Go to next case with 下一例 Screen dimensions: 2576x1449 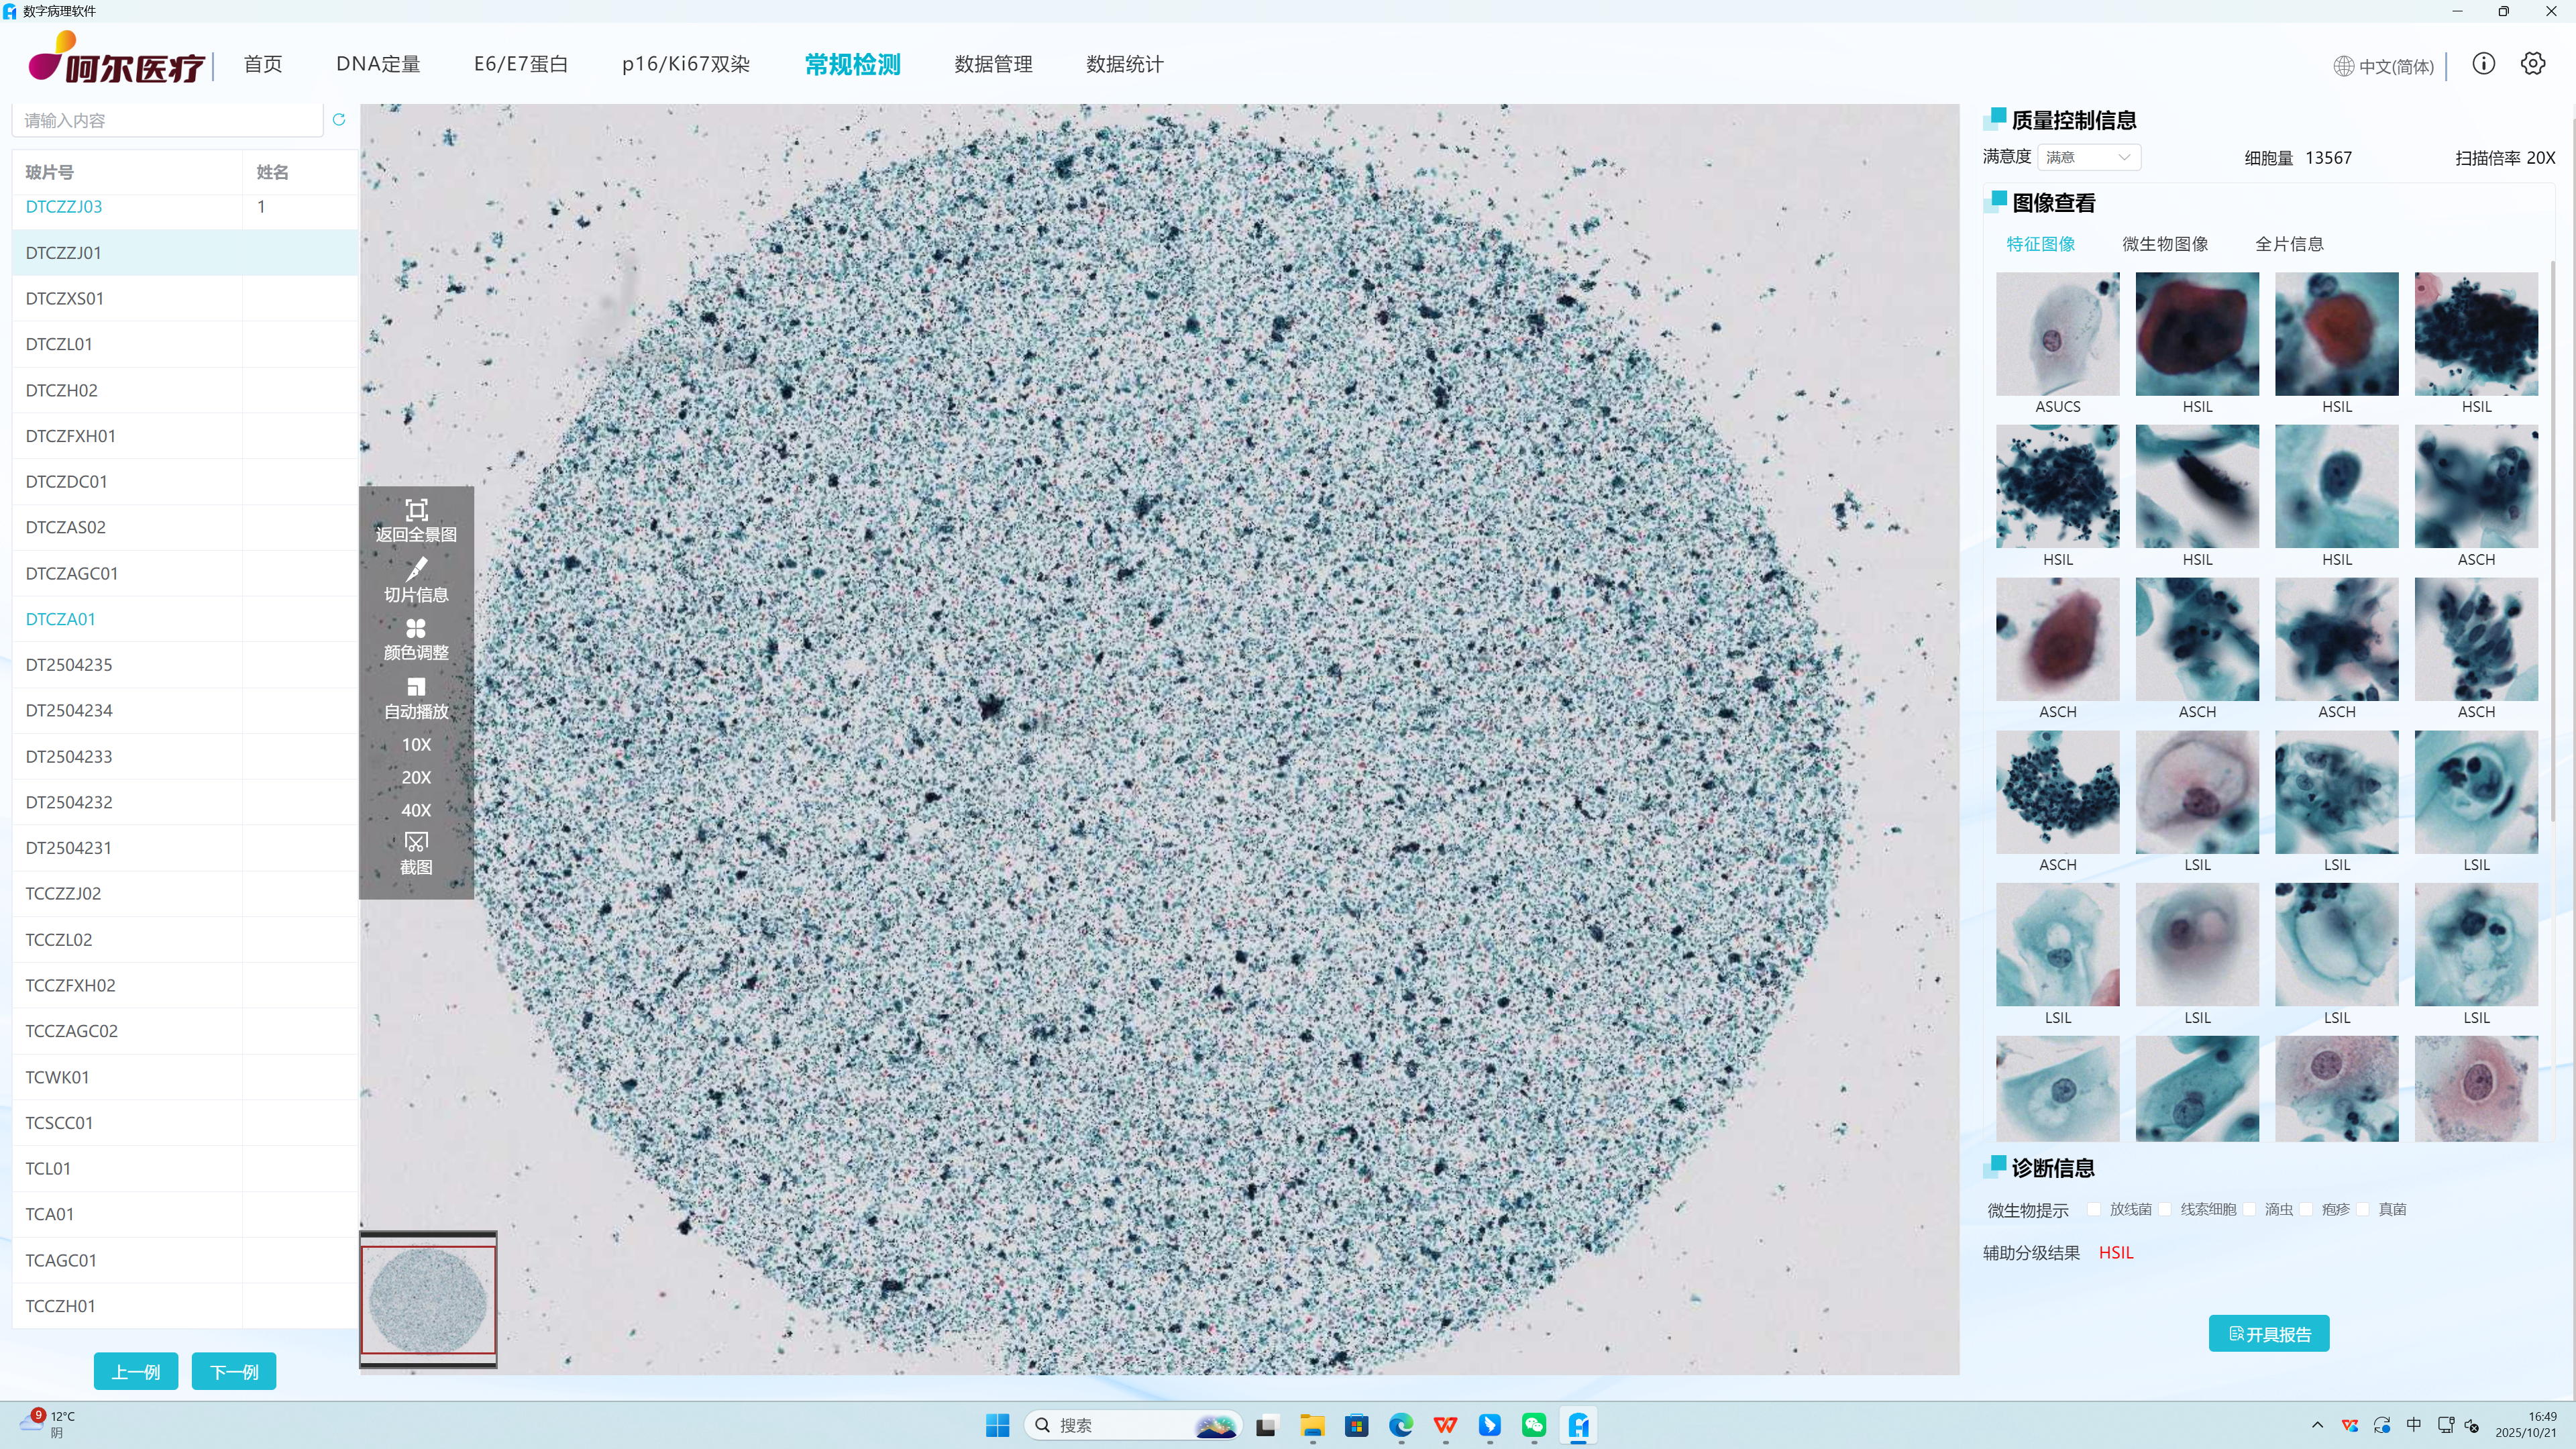[234, 1372]
